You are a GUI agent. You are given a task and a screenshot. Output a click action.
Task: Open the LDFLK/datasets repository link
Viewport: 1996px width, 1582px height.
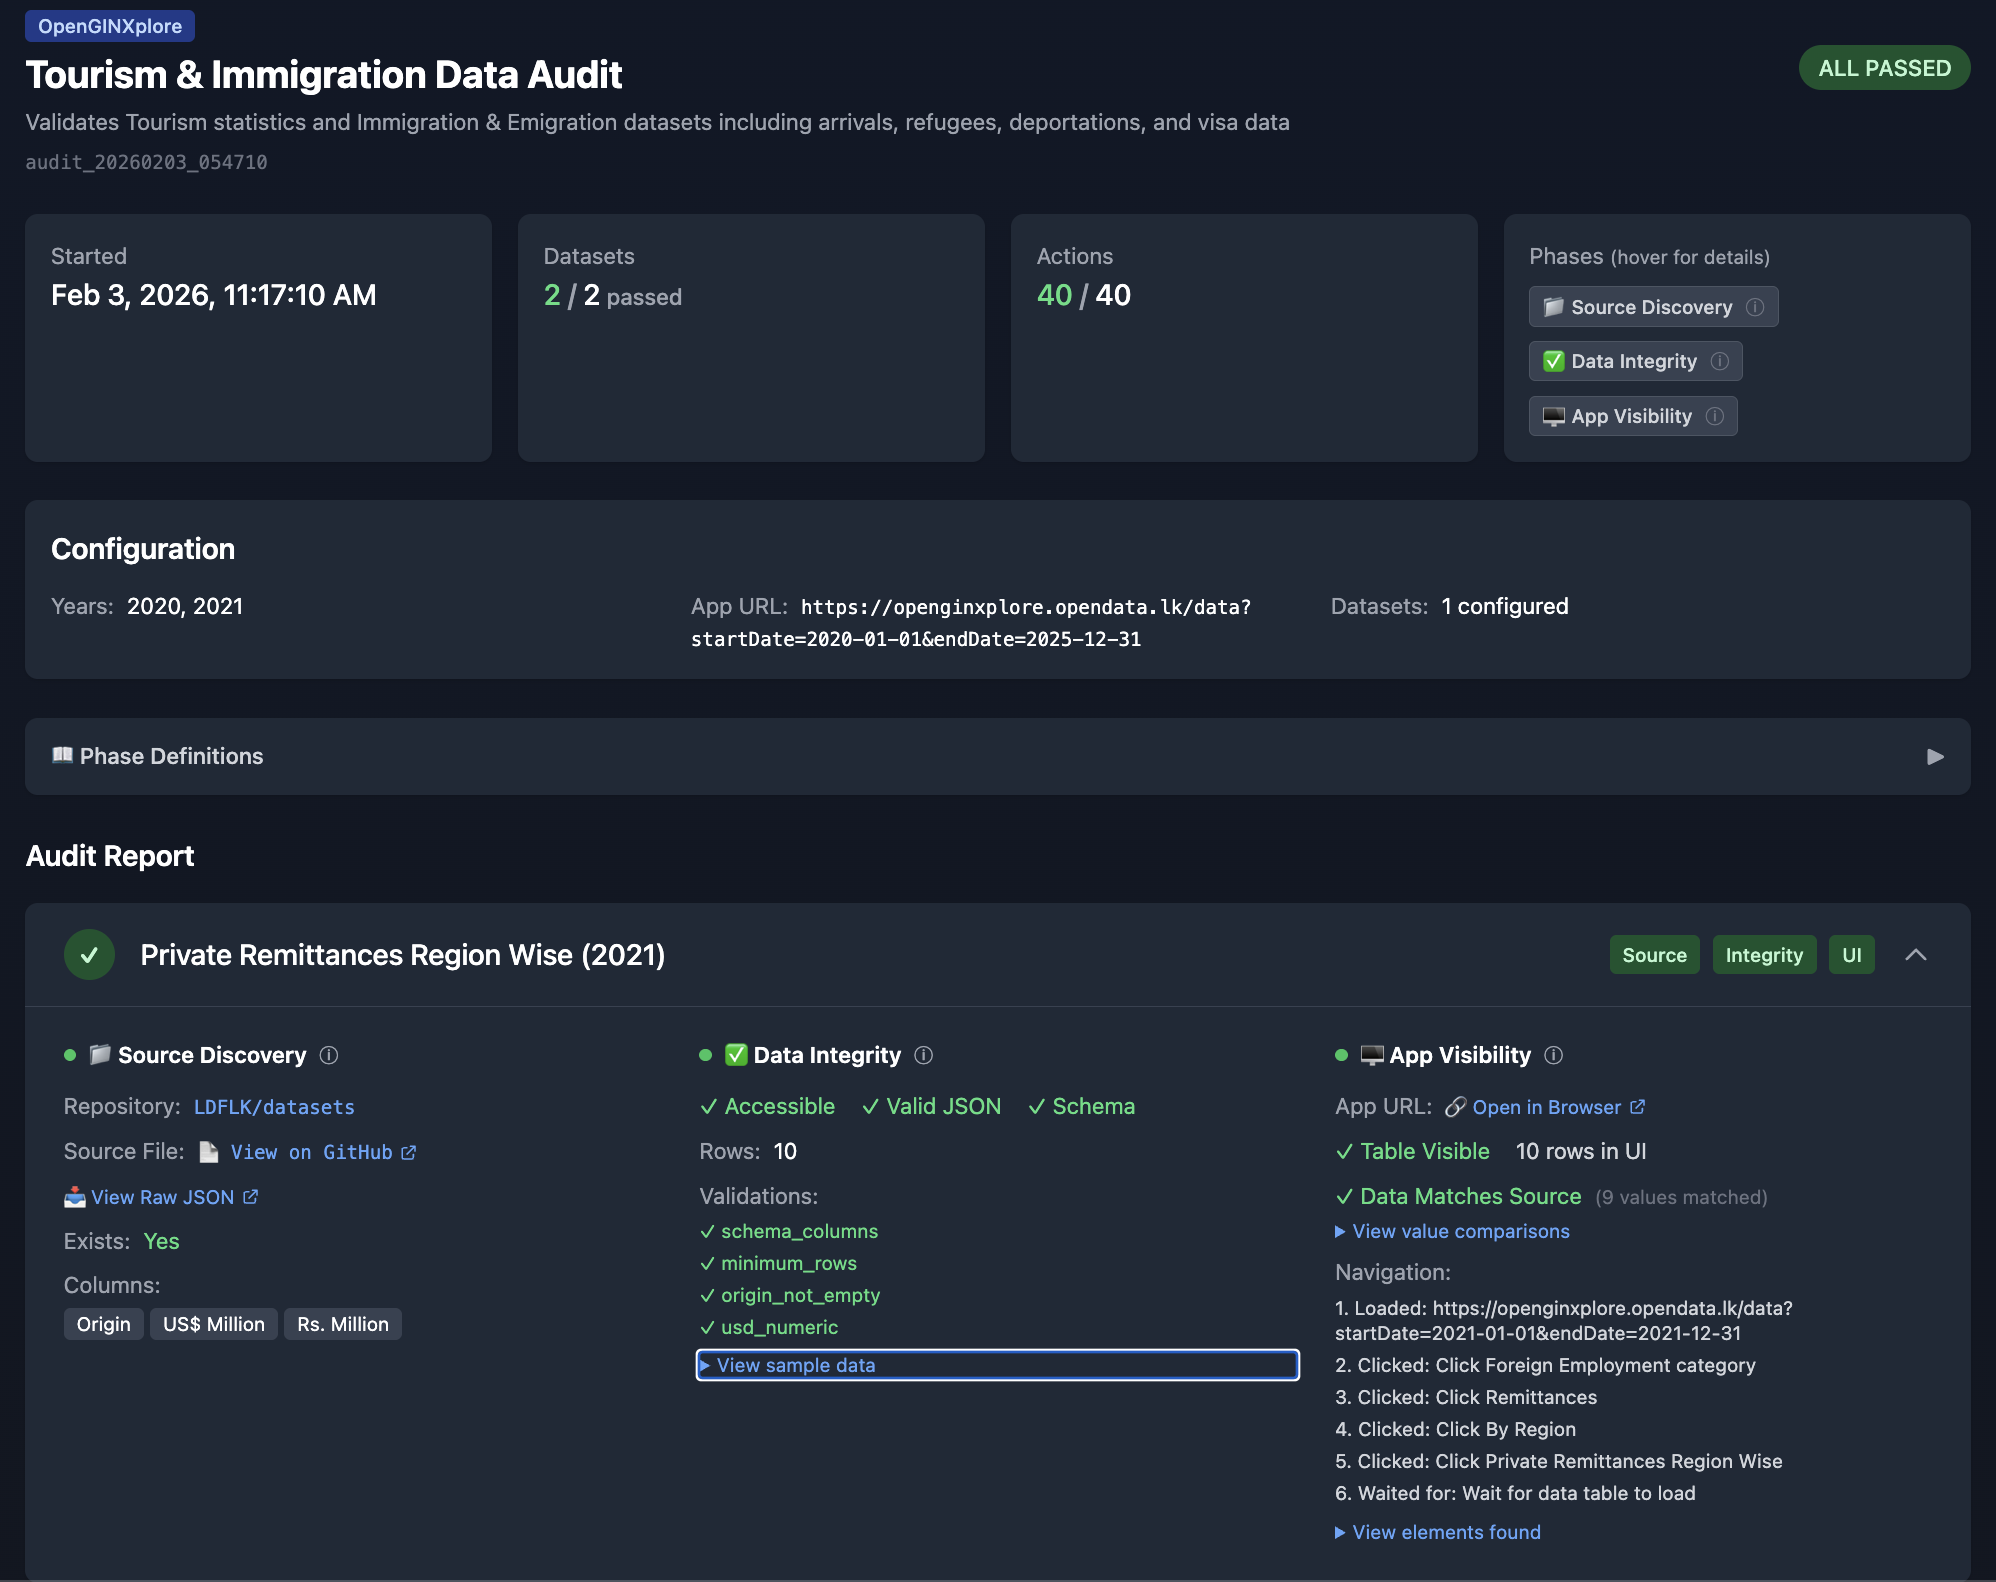coord(274,1107)
